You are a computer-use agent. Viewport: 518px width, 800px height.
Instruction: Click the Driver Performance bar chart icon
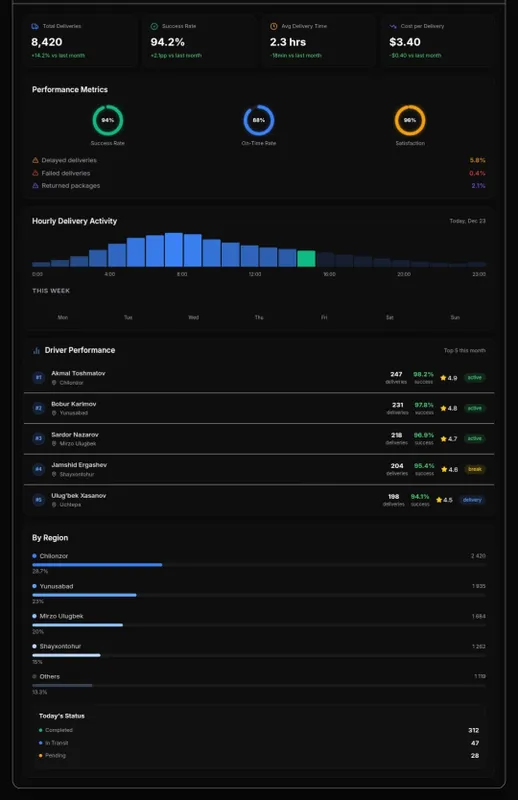[36, 351]
